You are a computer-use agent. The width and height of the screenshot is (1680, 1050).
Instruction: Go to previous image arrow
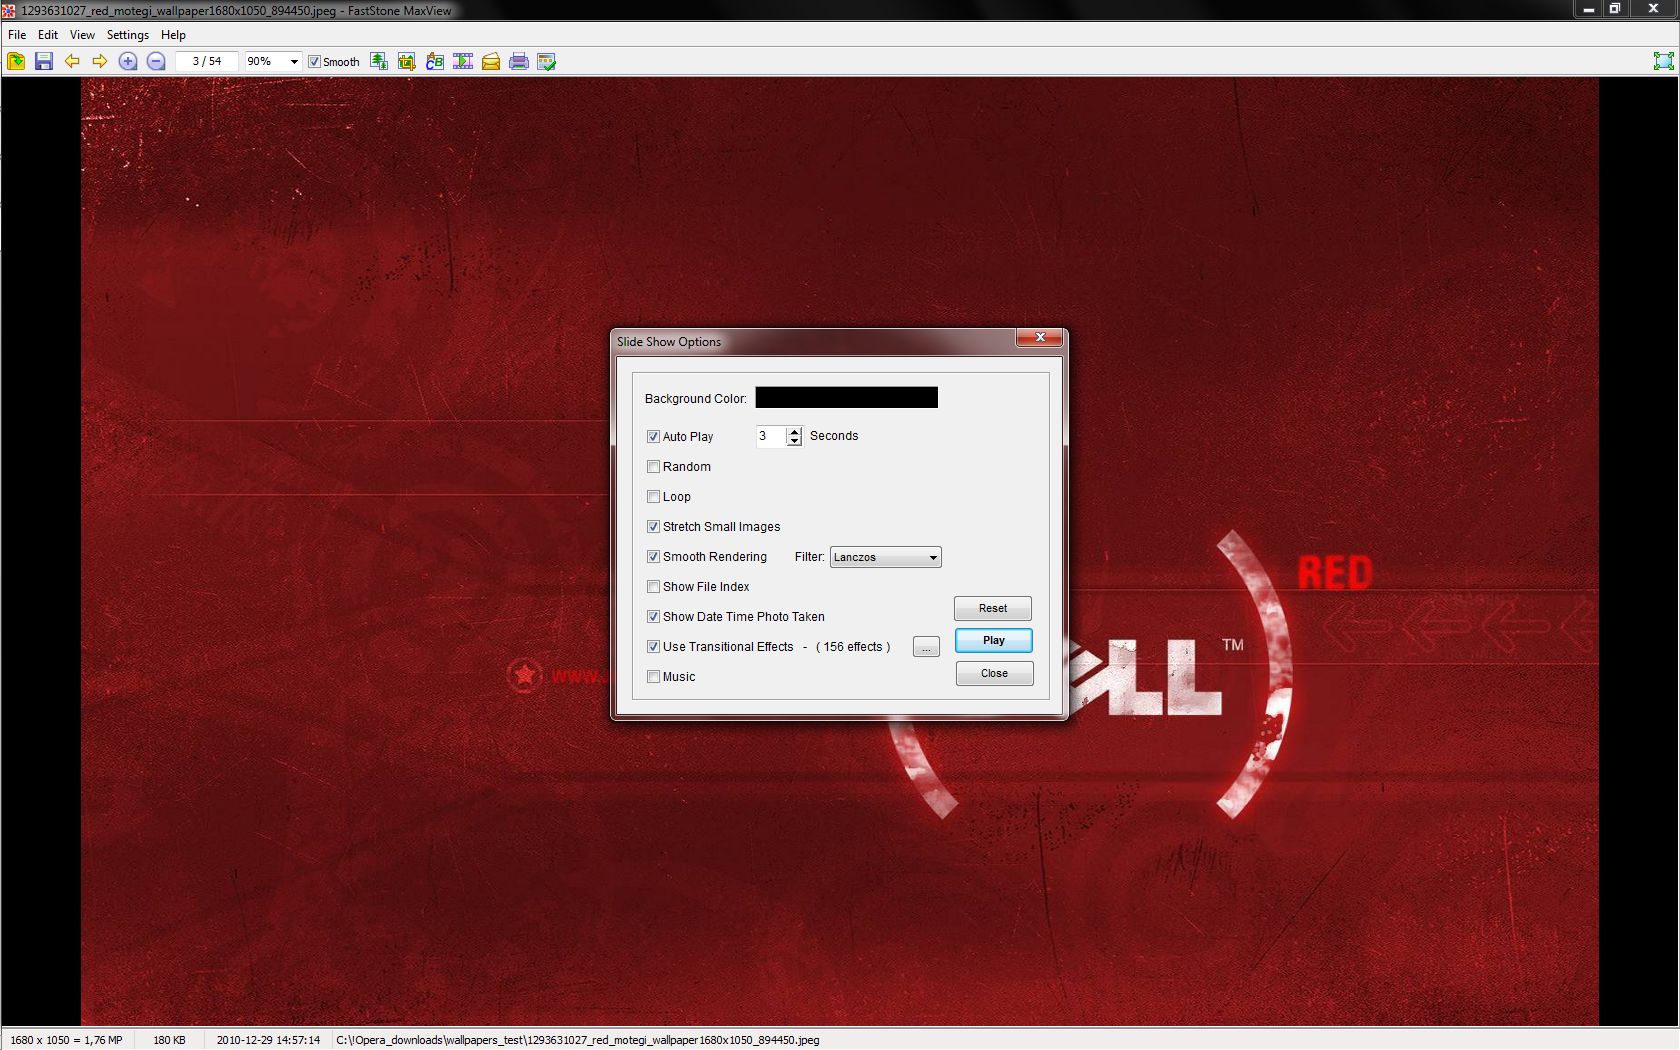pyautogui.click(x=72, y=61)
